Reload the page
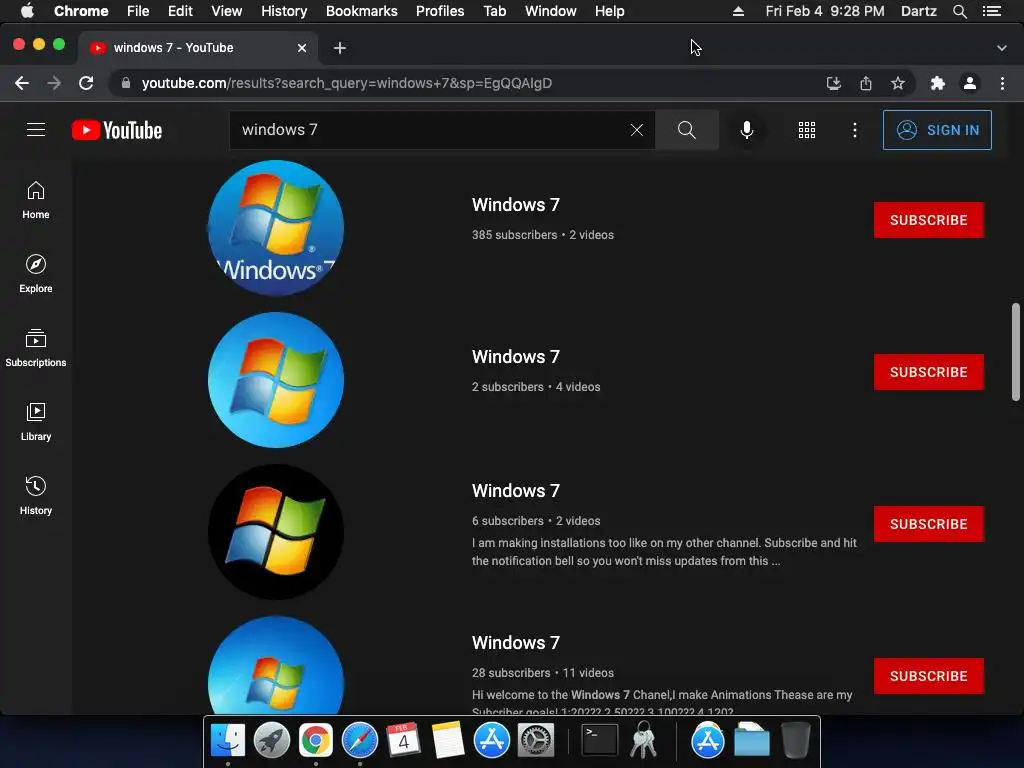The height and width of the screenshot is (768, 1024). point(86,83)
